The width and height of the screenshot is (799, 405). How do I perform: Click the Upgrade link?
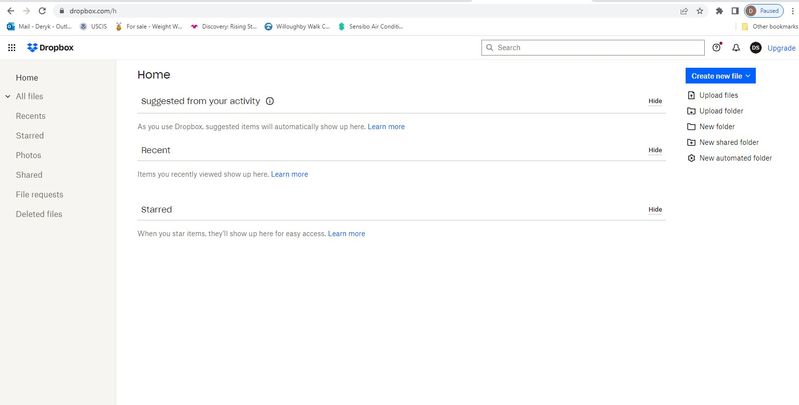click(x=781, y=47)
